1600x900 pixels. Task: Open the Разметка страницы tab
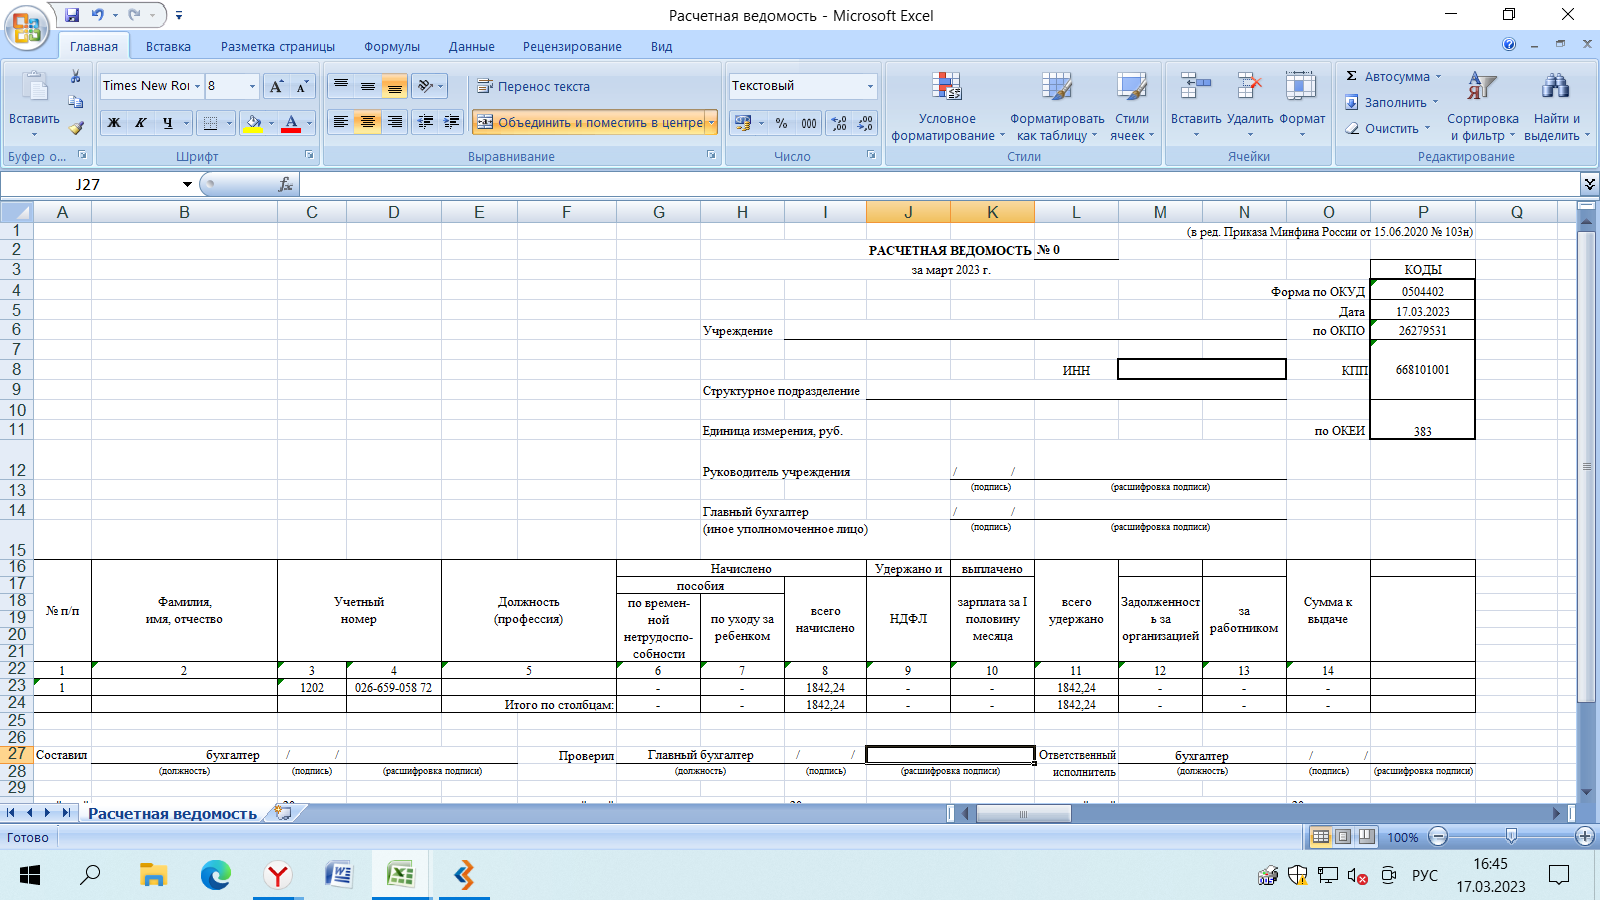(278, 46)
